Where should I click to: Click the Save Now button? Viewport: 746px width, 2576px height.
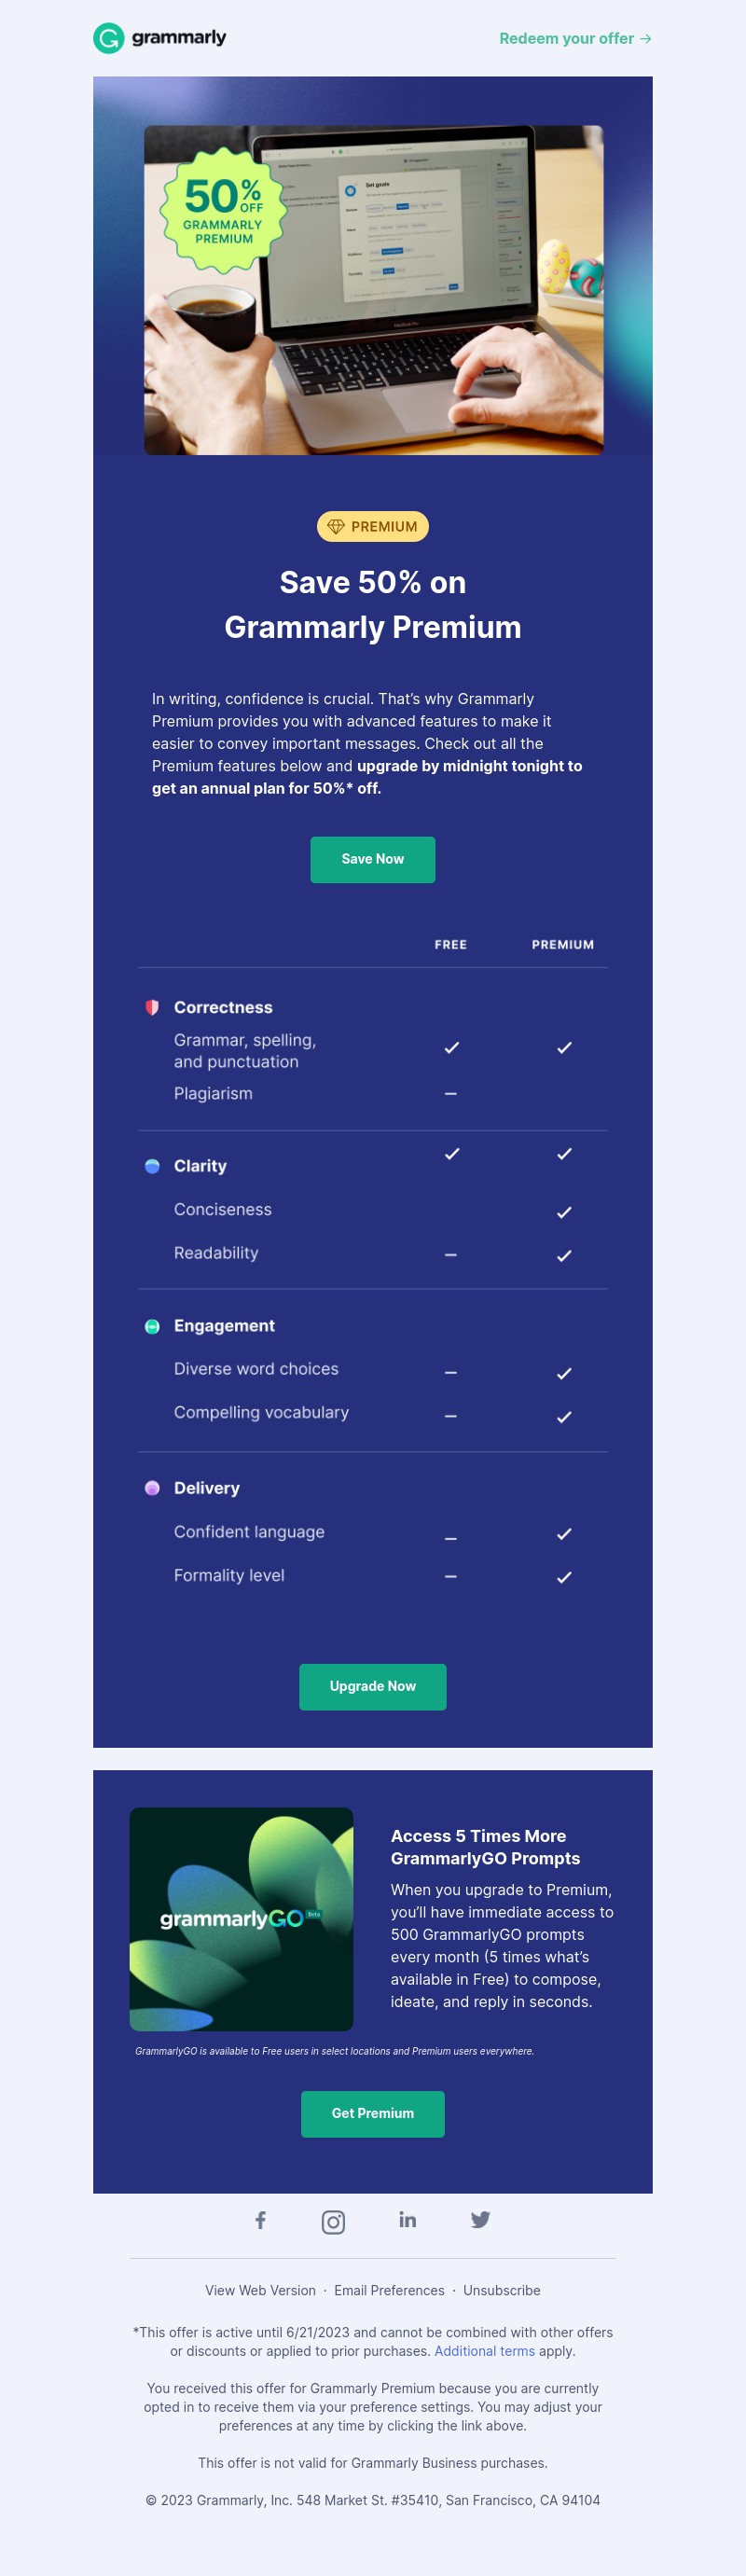[x=373, y=860]
